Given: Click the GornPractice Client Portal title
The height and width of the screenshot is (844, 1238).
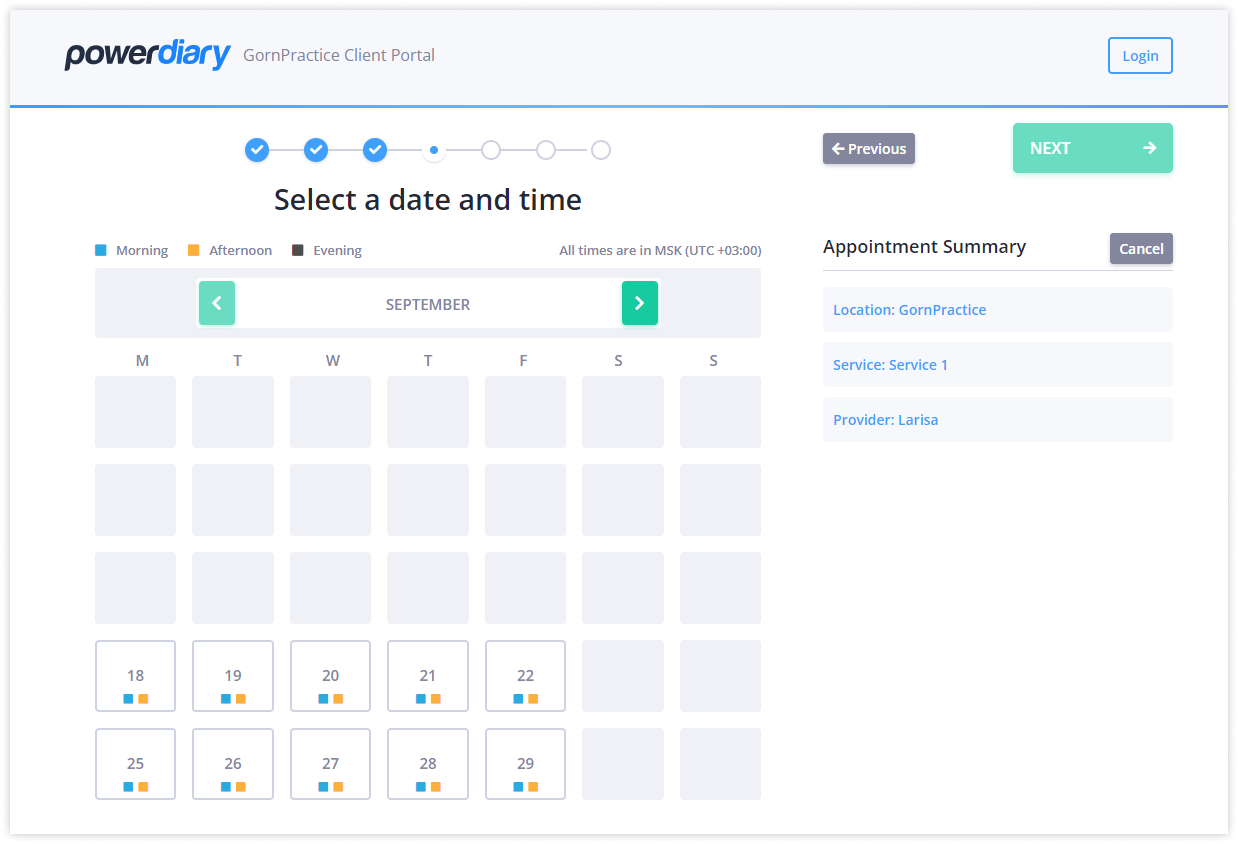Looking at the screenshot, I should (x=339, y=55).
